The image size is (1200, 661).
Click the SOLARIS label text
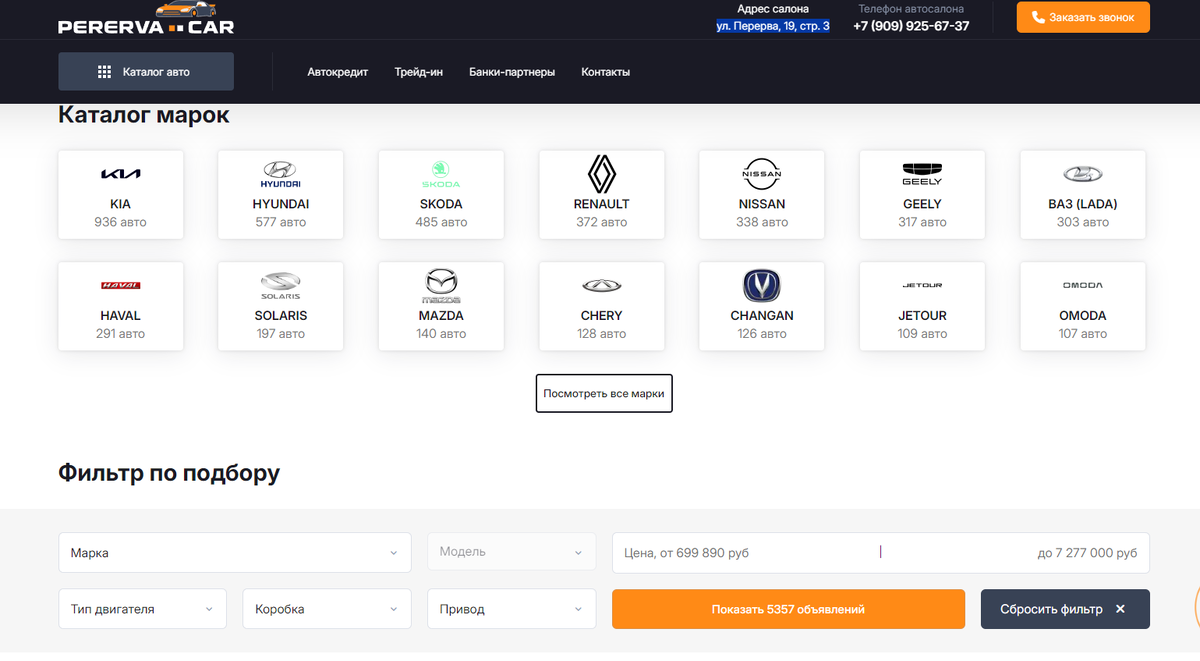[x=281, y=315]
